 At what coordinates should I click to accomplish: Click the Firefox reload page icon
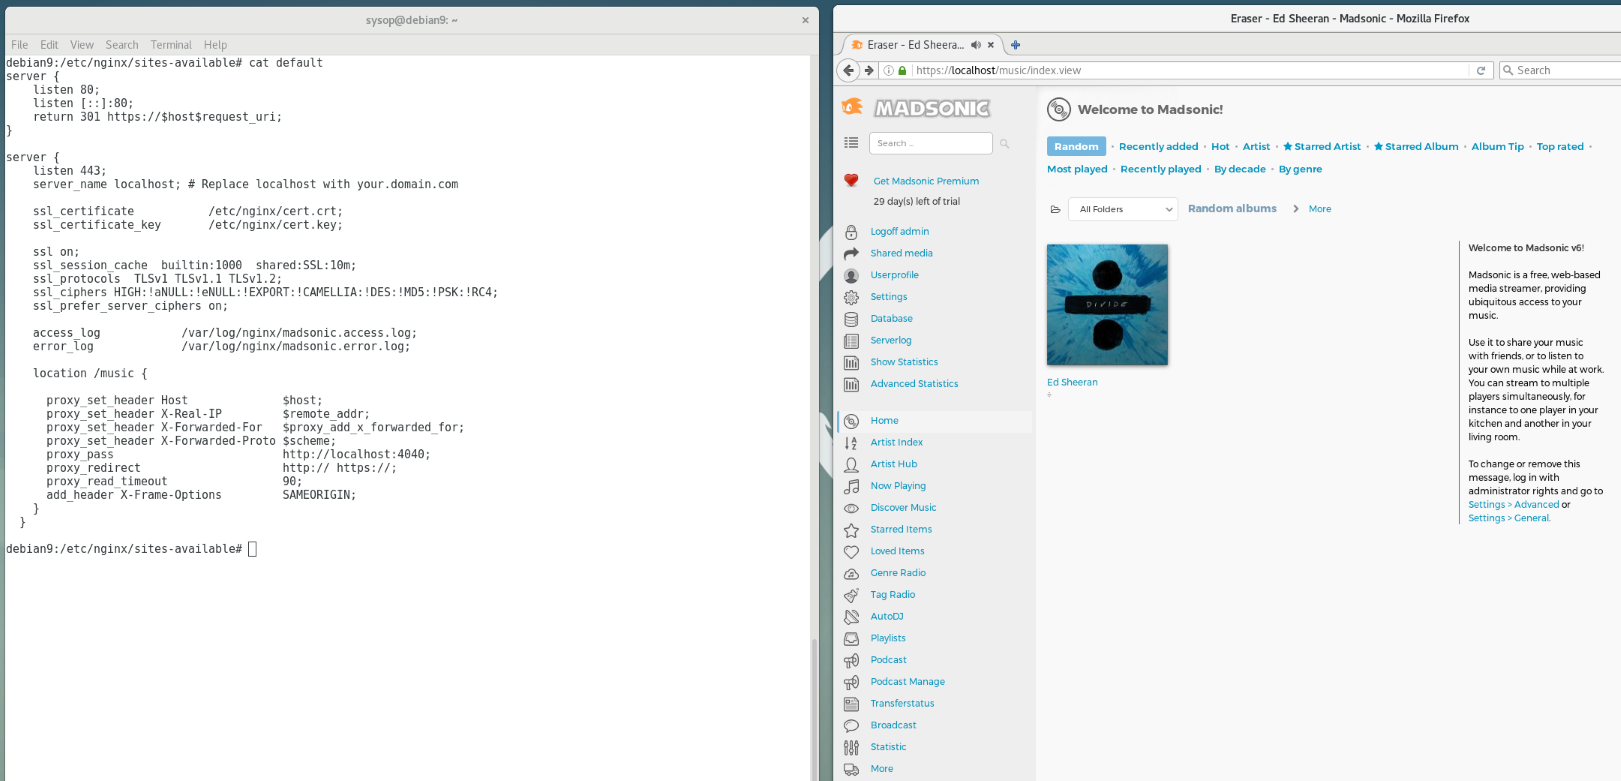[x=1481, y=70]
